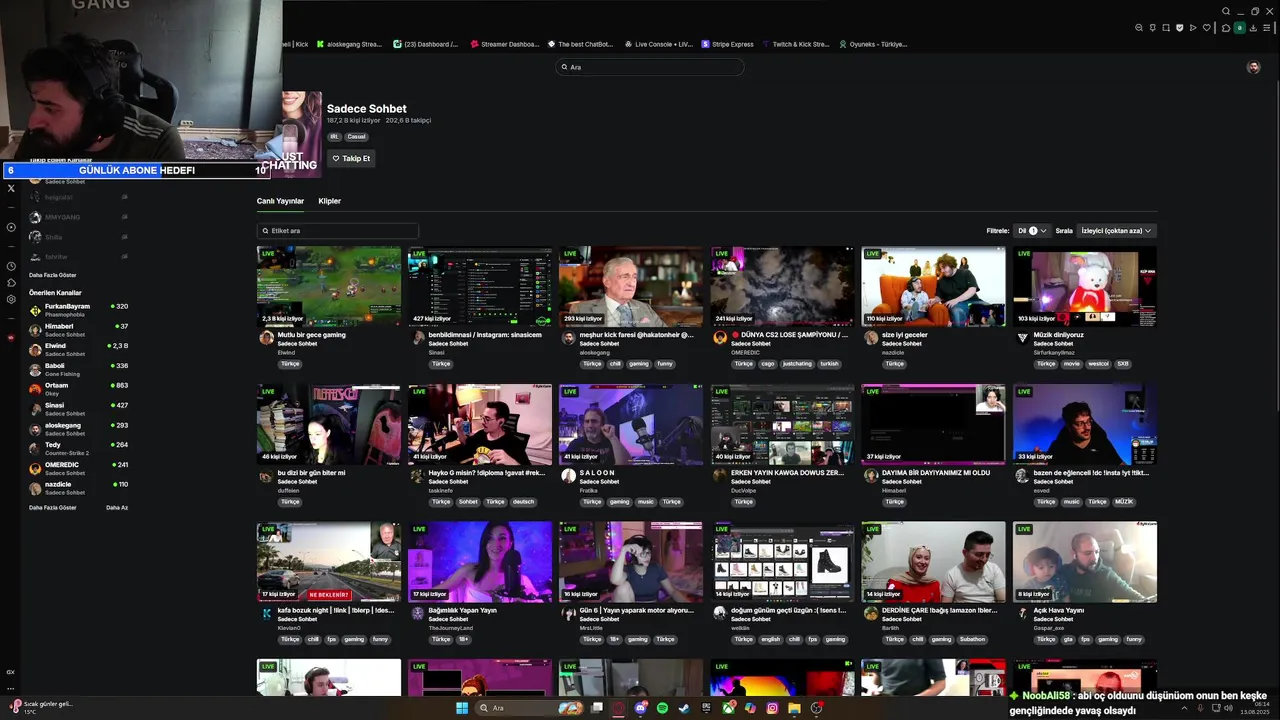This screenshot has width=1280, height=720.
Task: Open the Müzik dinliyoruz stream thumbnail
Action: (1085, 287)
